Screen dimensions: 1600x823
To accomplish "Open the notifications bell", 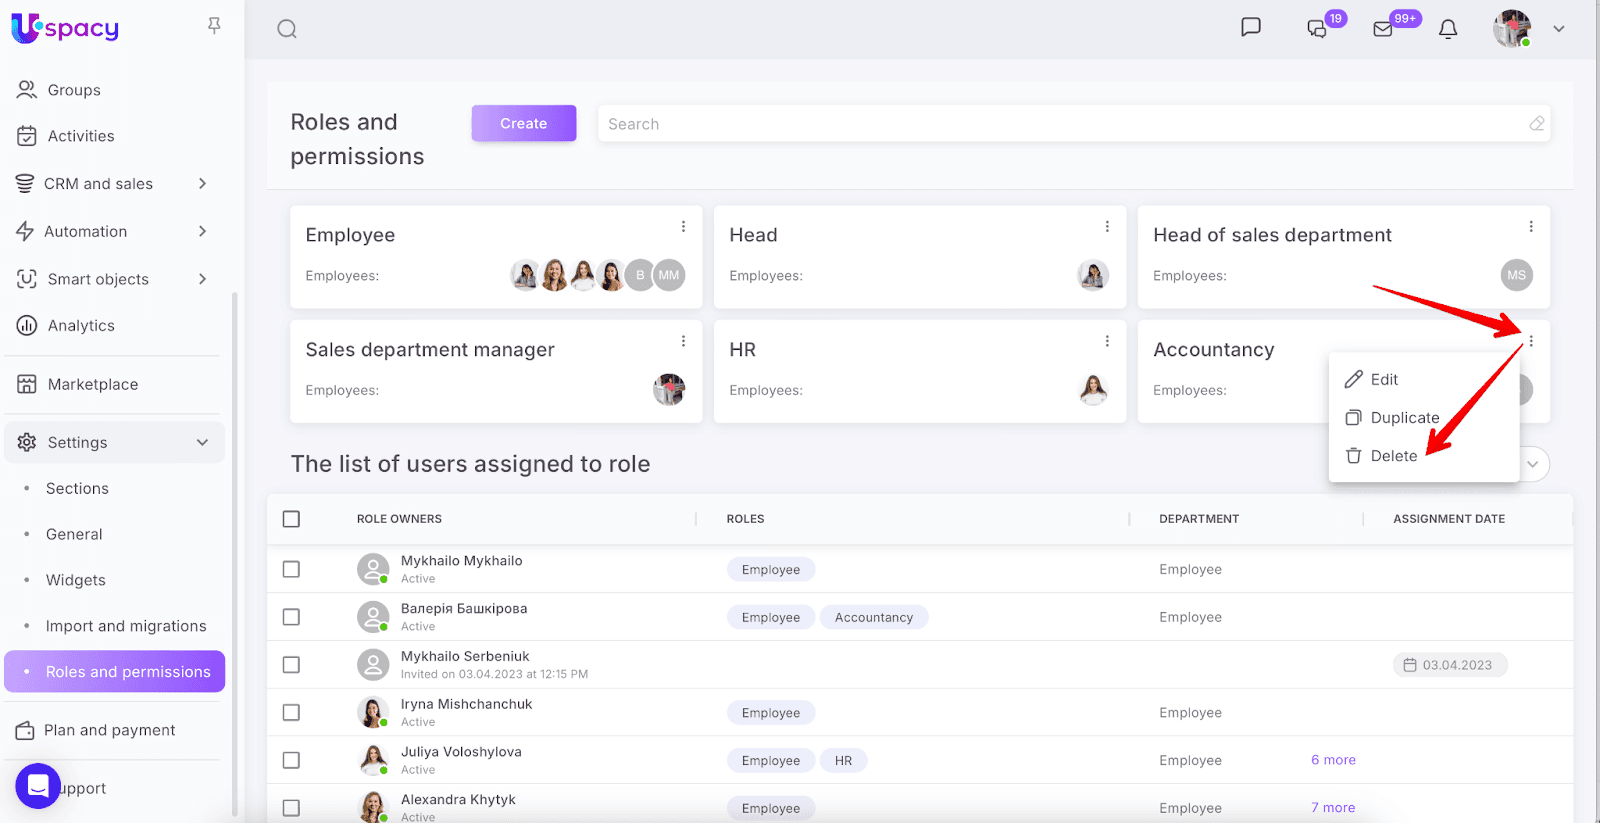I will click(1447, 29).
